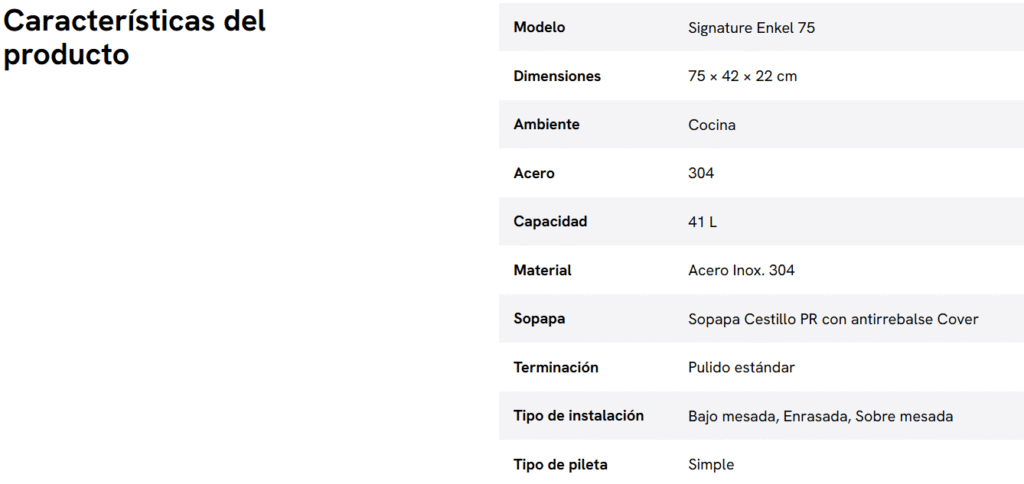The image size is (1024, 484).
Task: Click the 75 × 42 × 22 cm value
Action: tap(742, 76)
